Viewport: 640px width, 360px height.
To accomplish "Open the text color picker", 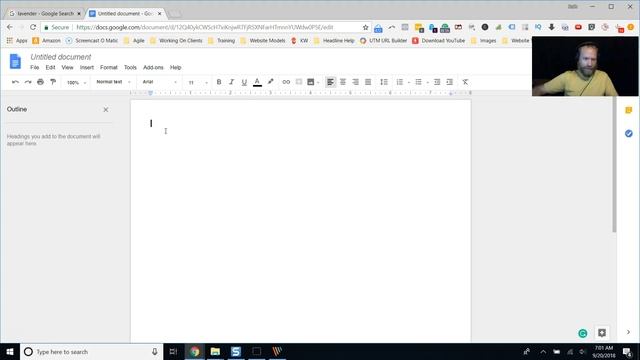I will [x=257, y=82].
